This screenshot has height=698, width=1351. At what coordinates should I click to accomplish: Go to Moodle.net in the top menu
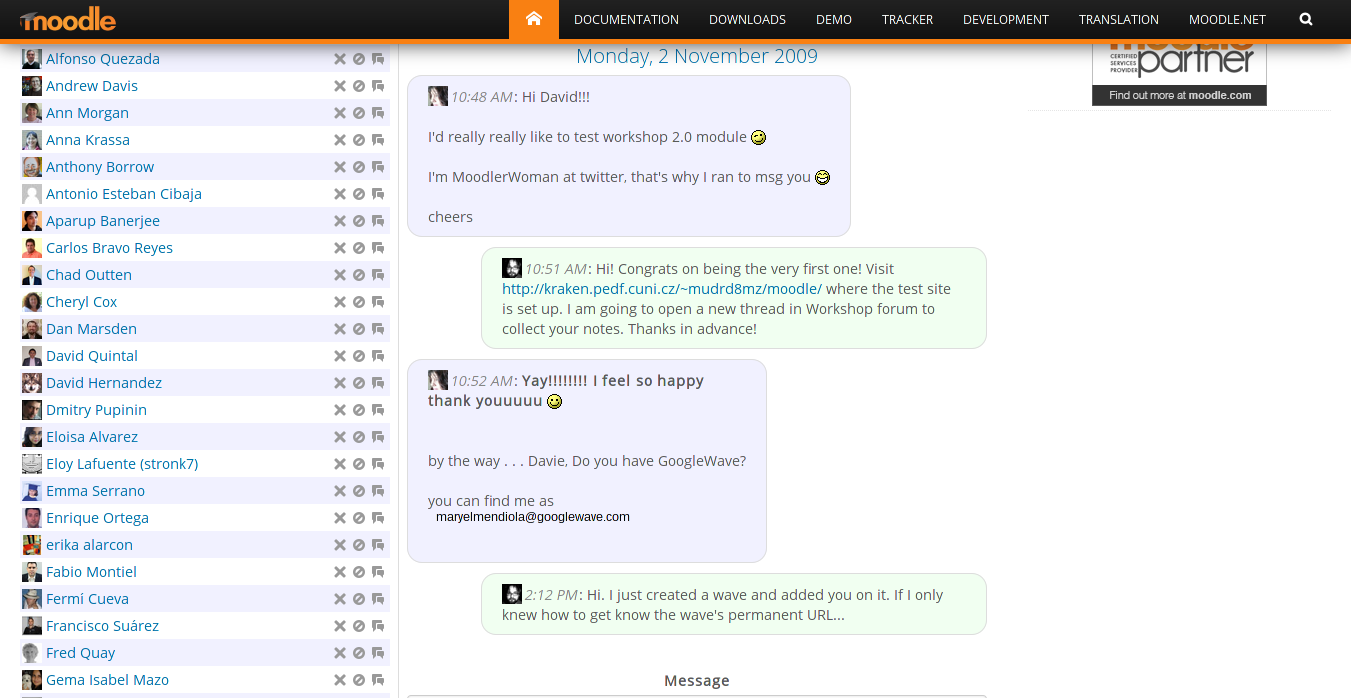[x=1227, y=19]
